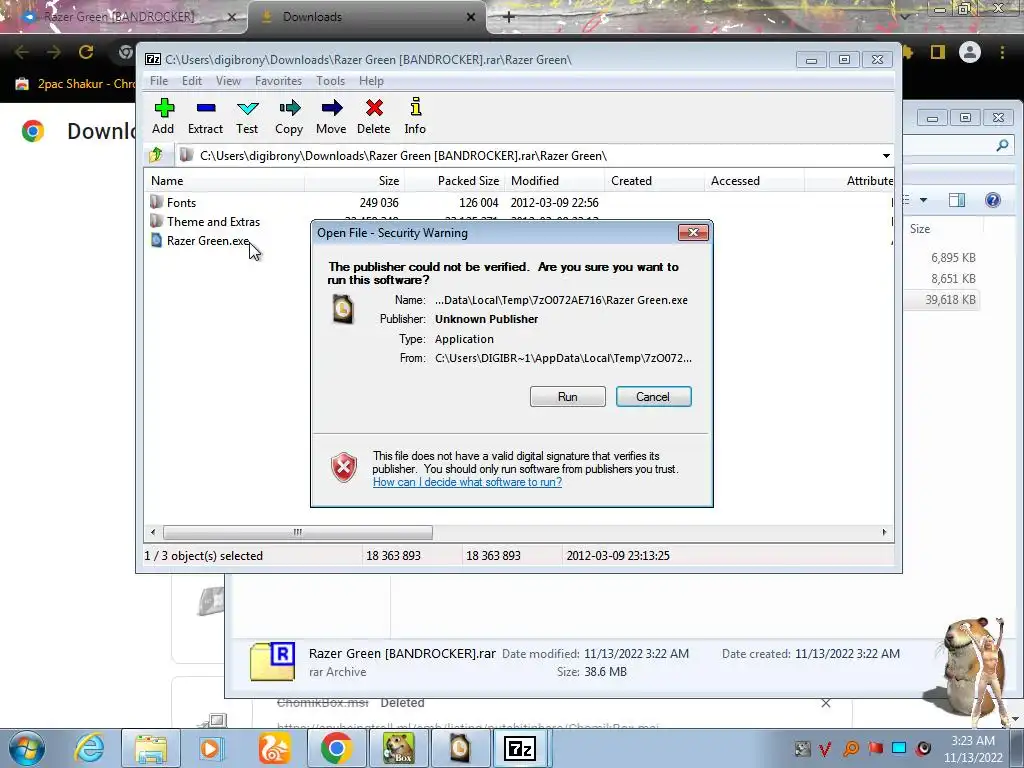This screenshot has height=768, width=1024.
Task: Click the right scroll arrow in 7-Zip
Action: pos(884,532)
